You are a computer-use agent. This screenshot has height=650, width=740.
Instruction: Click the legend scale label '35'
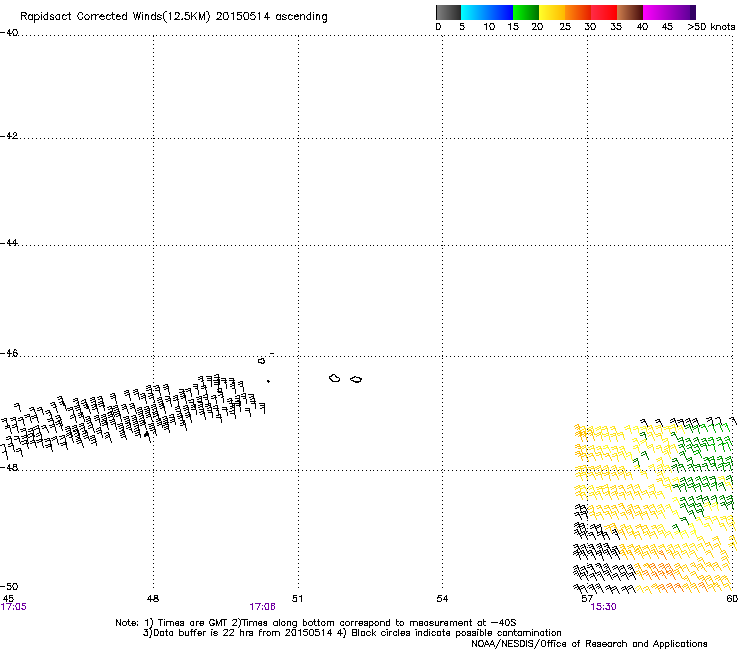(616, 27)
